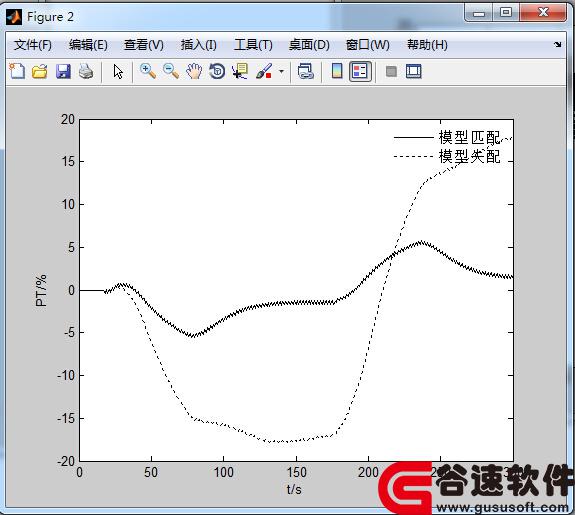Open a file with the folder icon
575x515 pixels.
40,71
